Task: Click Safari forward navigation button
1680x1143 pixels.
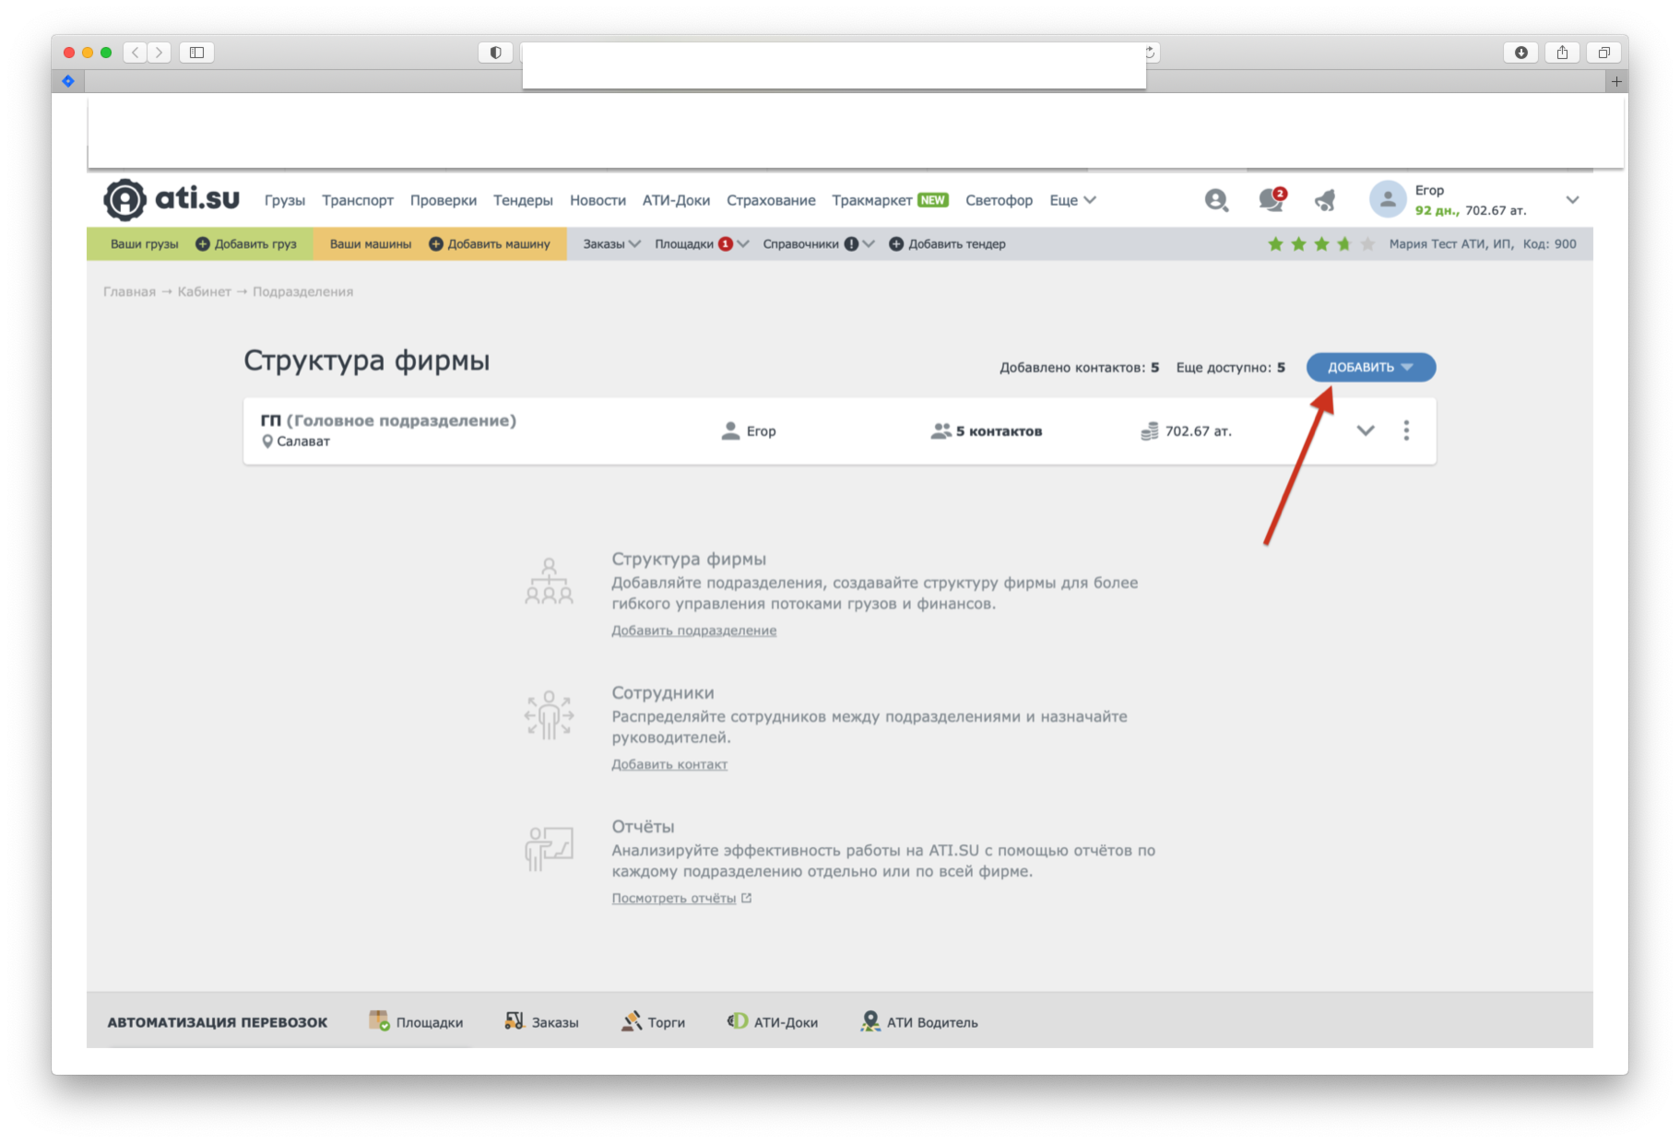Action: coord(159,52)
